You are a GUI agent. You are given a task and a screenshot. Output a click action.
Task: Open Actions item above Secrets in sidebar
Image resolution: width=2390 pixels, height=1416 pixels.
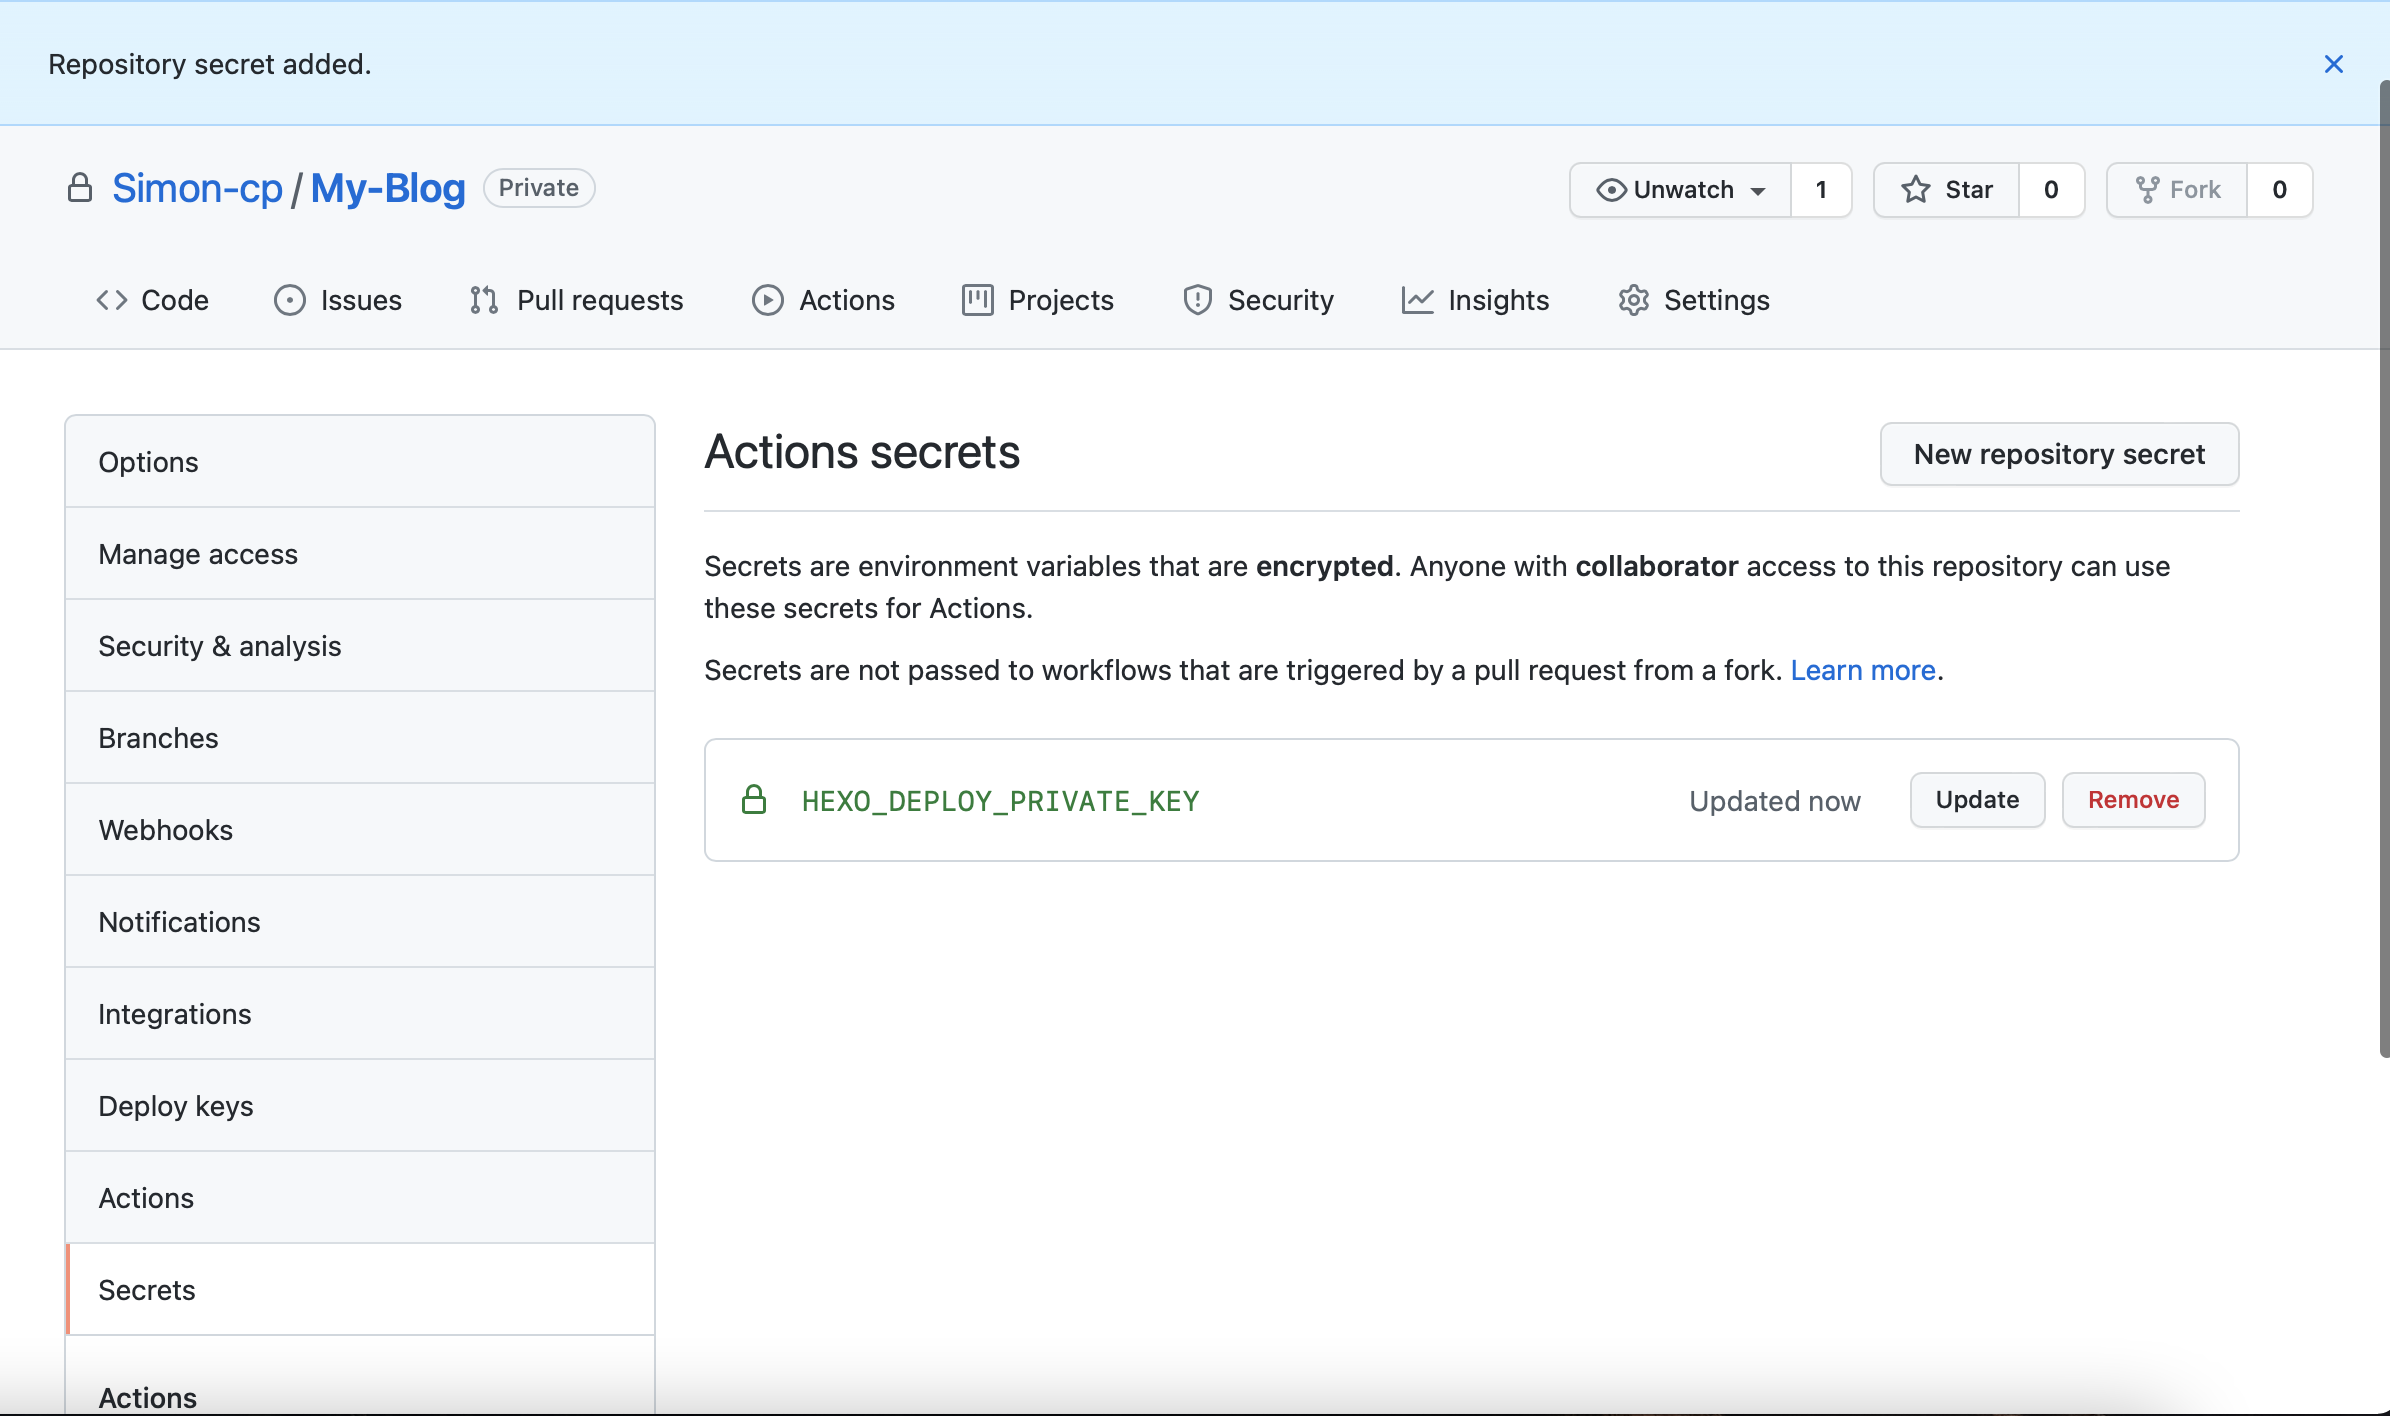(x=360, y=1198)
